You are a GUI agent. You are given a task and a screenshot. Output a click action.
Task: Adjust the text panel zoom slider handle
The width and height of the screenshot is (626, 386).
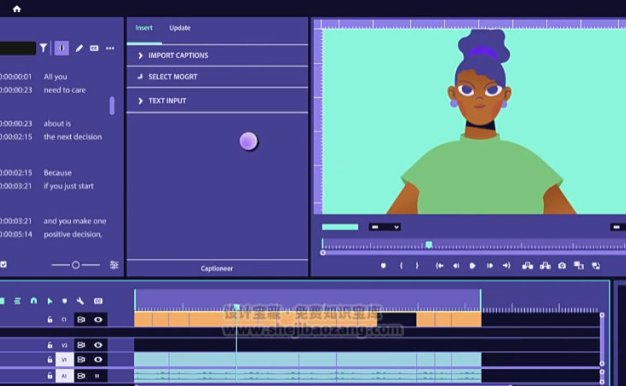click(76, 265)
